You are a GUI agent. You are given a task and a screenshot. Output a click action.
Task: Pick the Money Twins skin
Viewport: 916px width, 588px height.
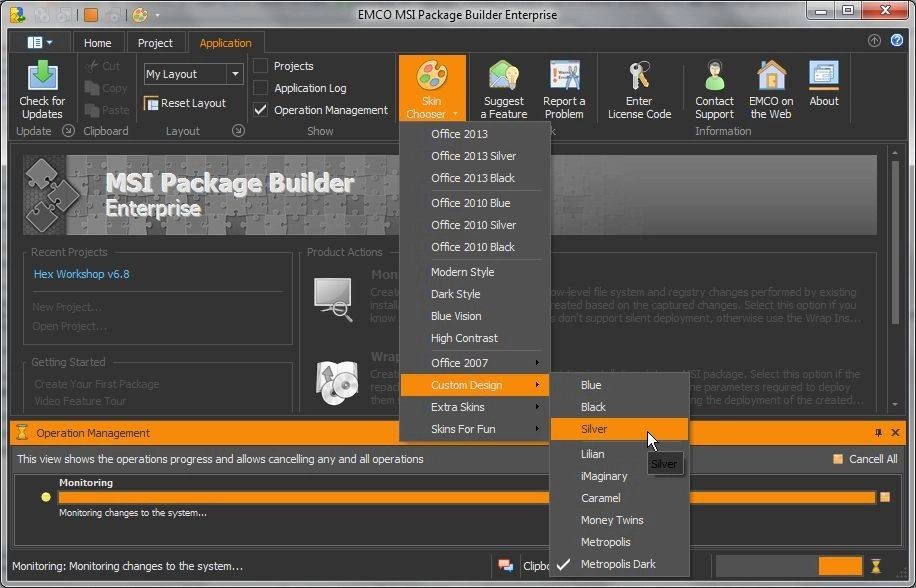[x=619, y=520]
